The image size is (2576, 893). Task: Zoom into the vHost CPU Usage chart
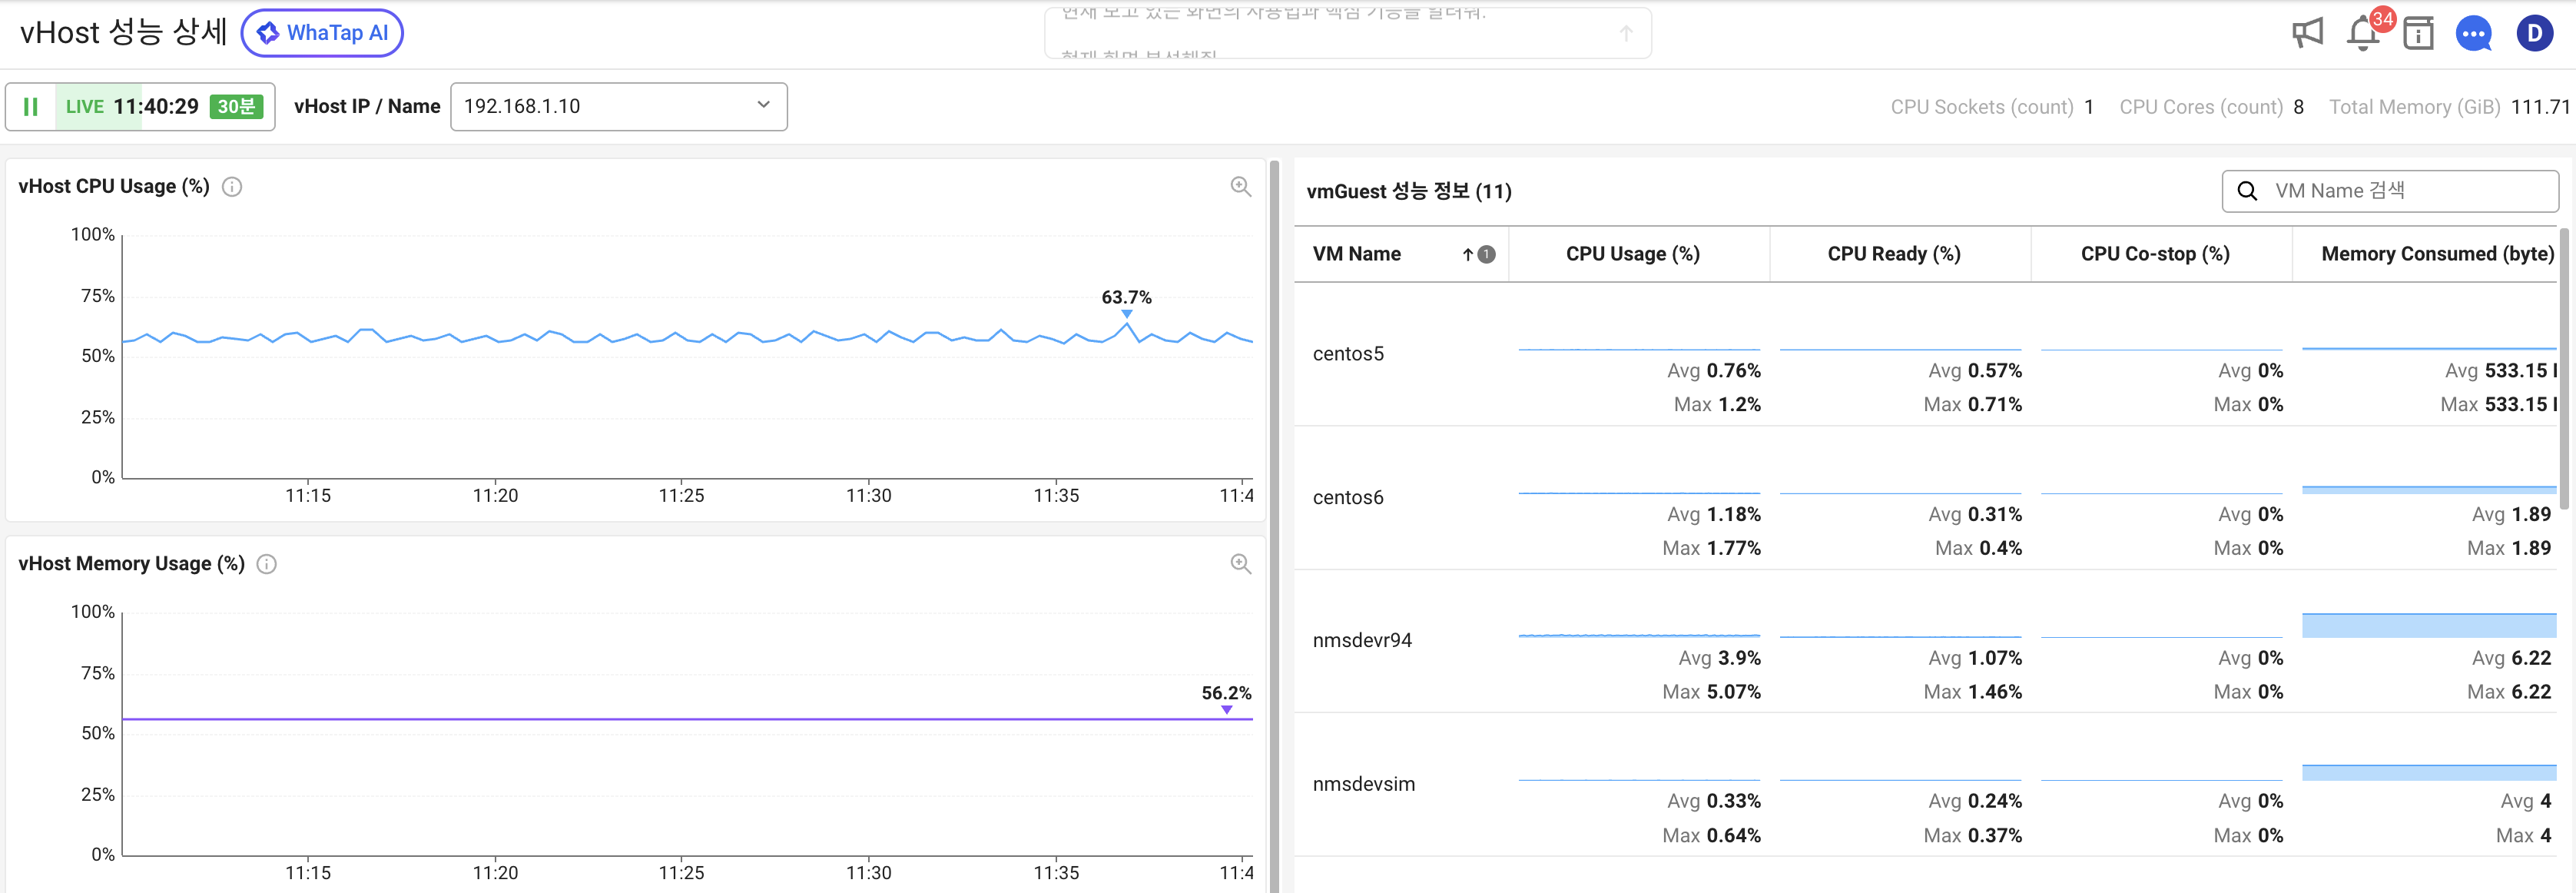(1240, 187)
